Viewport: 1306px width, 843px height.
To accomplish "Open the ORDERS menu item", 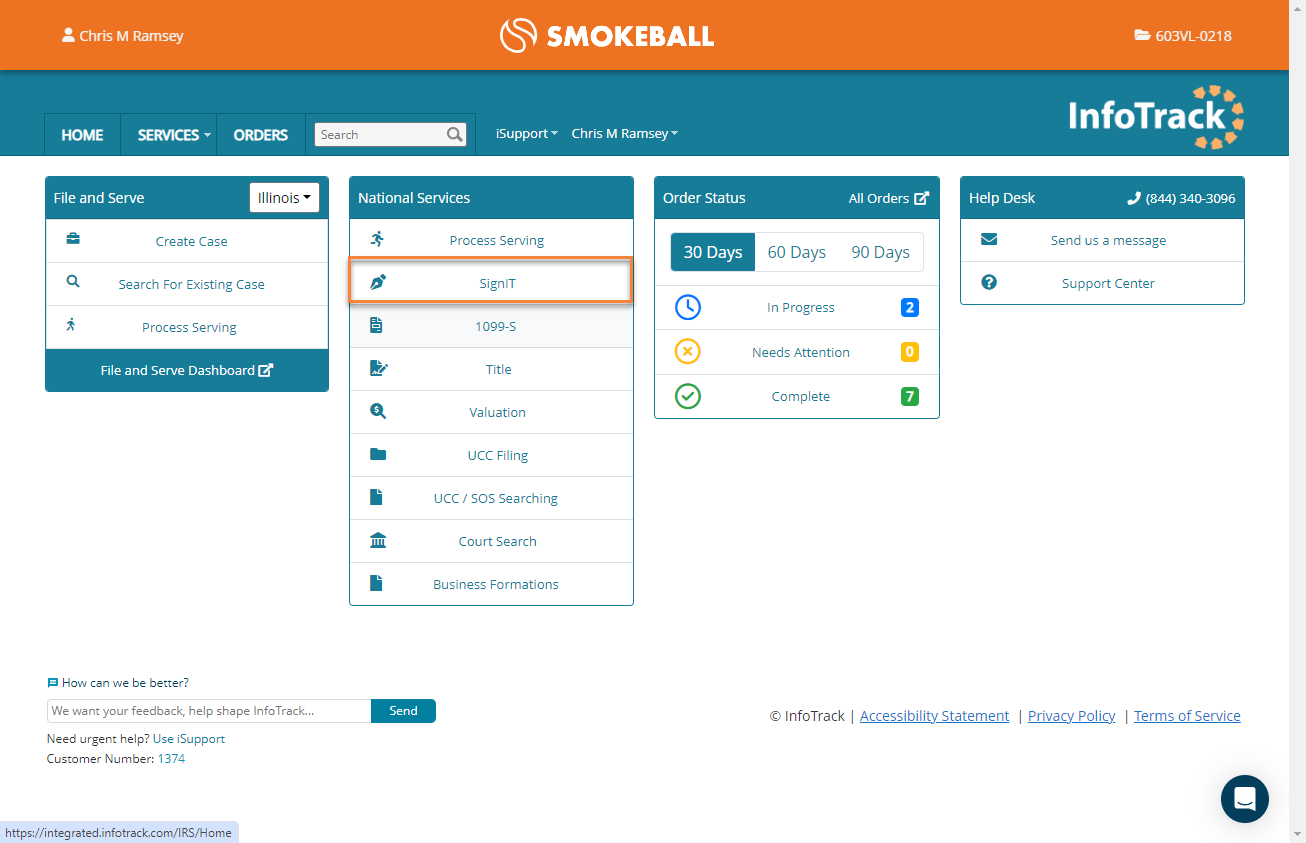I will click(x=260, y=135).
